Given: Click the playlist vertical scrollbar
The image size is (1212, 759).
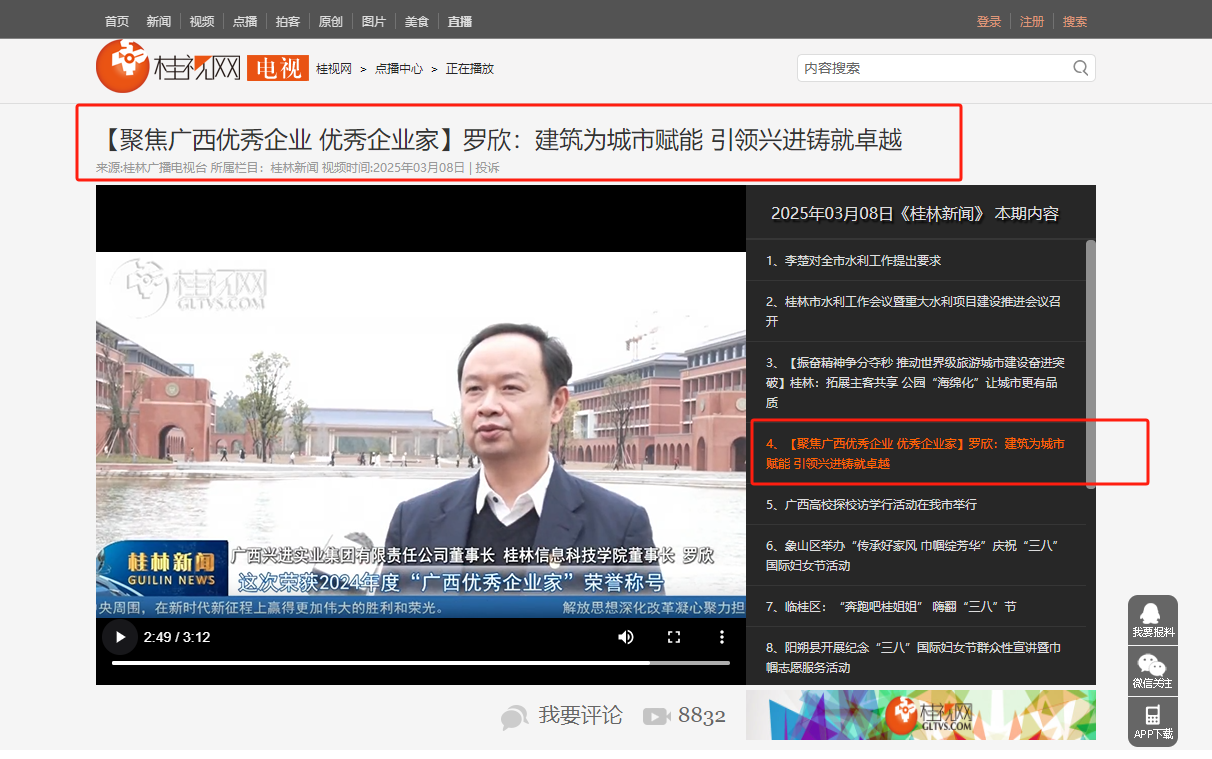Looking at the screenshot, I should click(1090, 362).
